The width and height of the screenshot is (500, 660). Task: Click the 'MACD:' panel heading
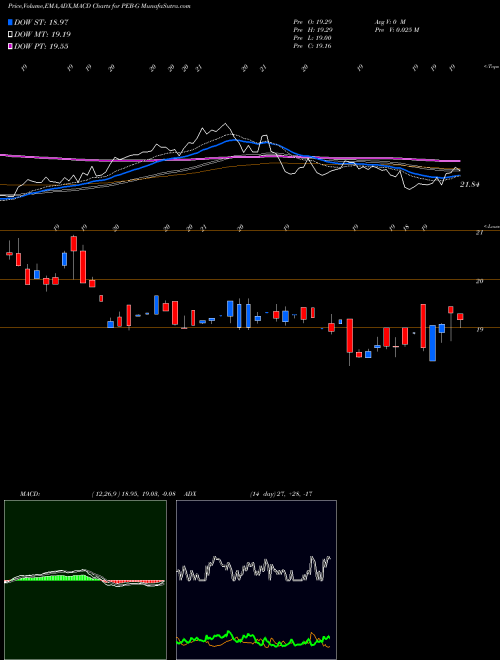coord(30,494)
